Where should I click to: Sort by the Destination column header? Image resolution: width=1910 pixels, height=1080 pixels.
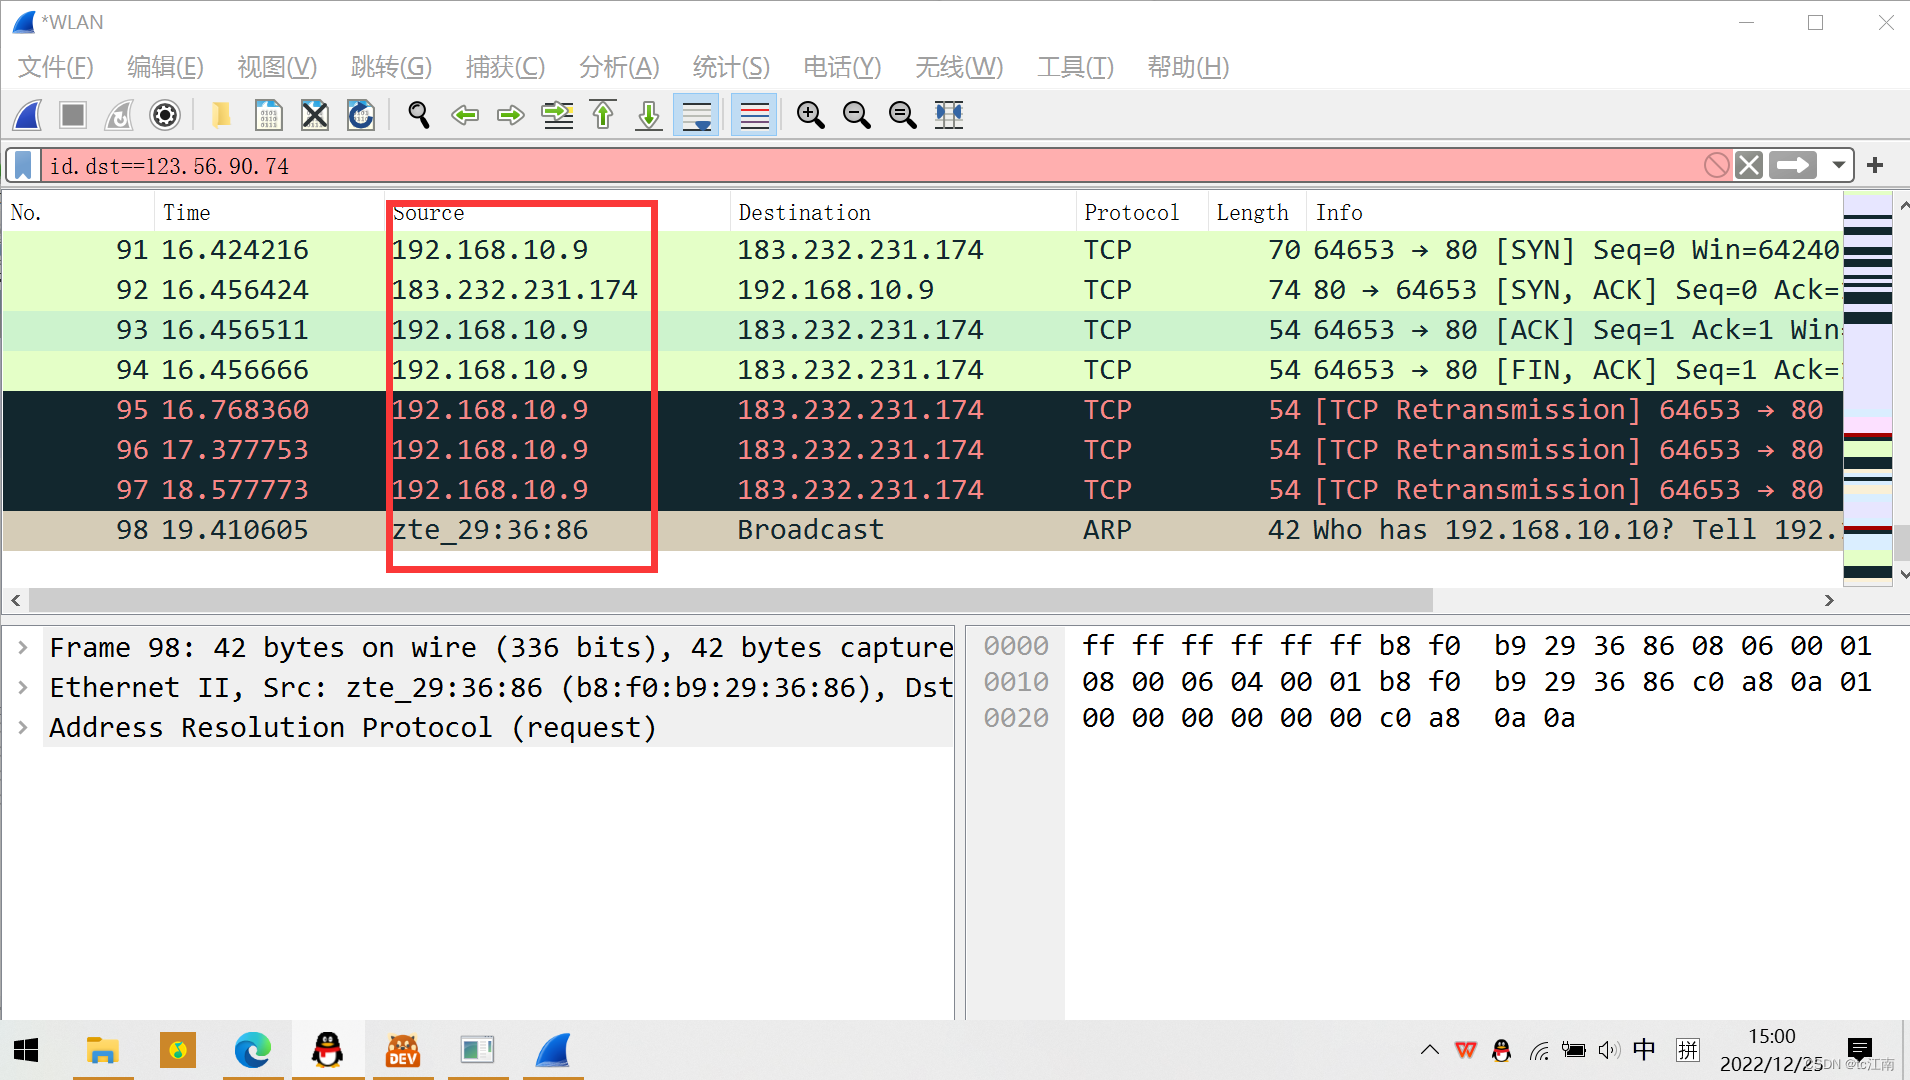pos(903,212)
